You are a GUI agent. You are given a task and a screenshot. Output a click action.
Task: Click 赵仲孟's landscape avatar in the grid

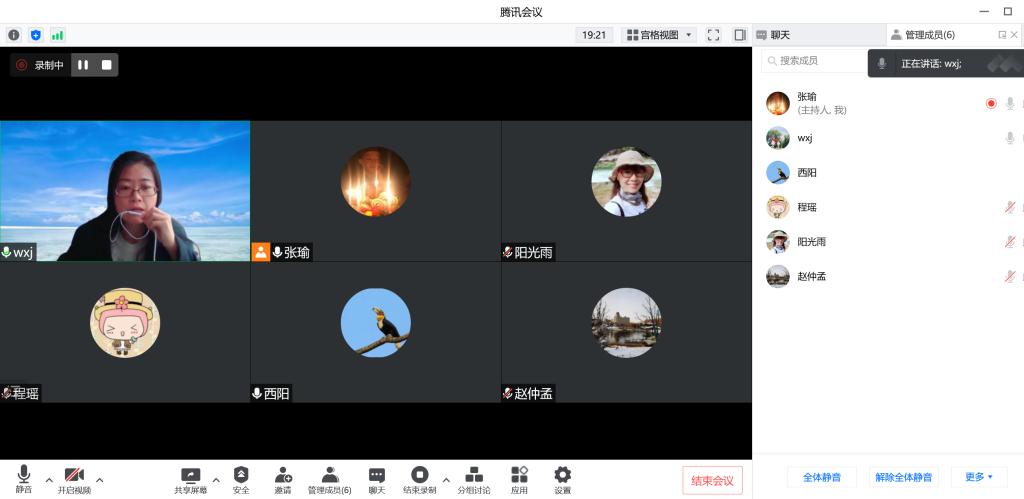pos(626,323)
